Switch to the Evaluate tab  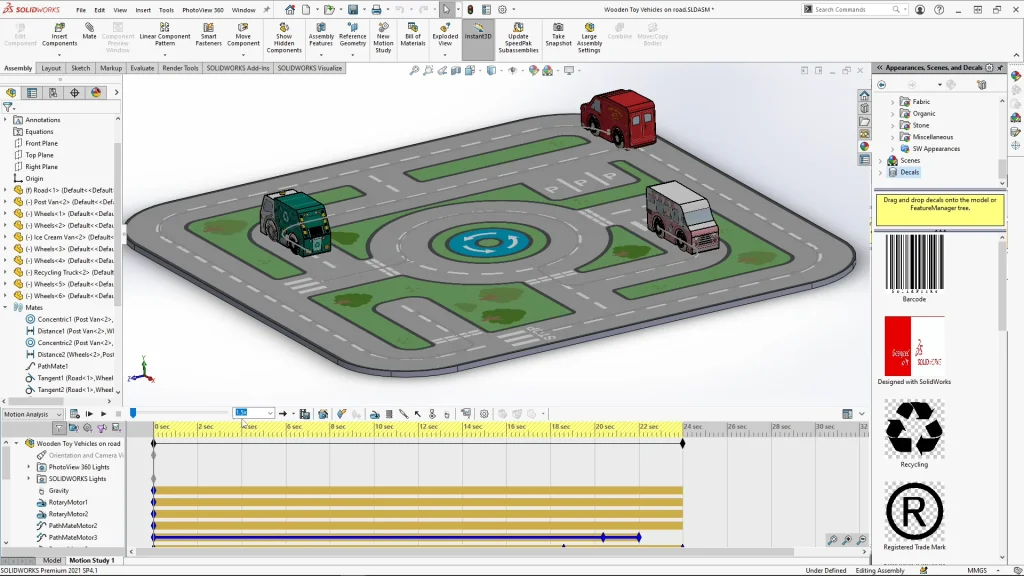click(x=142, y=68)
